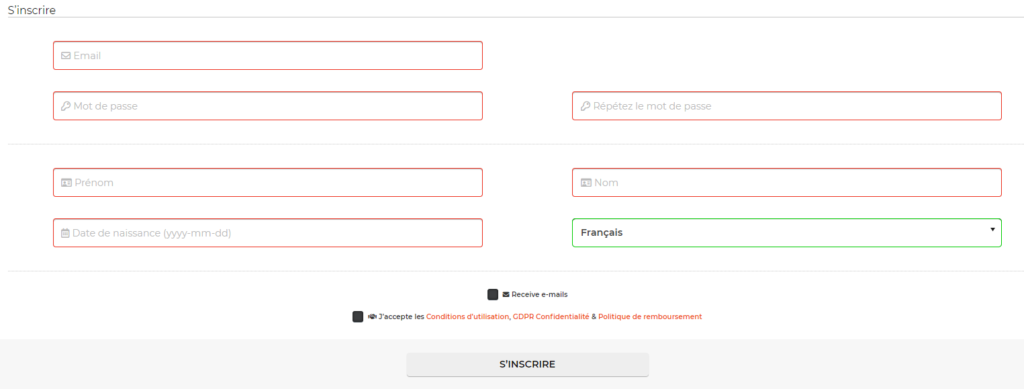Image resolution: width=1024 pixels, height=389 pixels.
Task: Focus the Prénom input field
Action: (268, 183)
